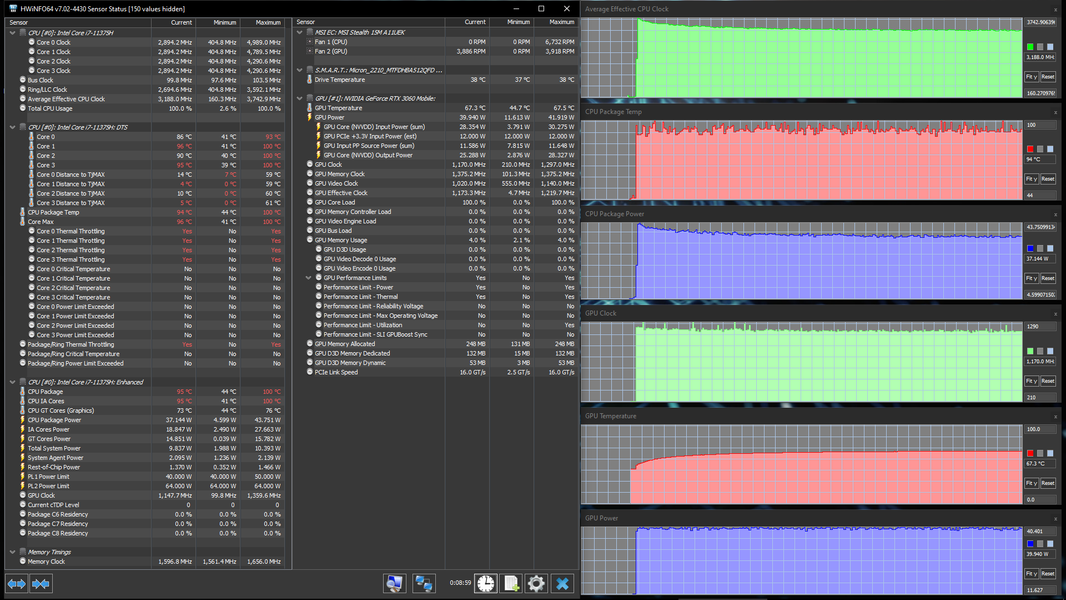Screen dimensions: 1066x600
Task: Open sensor settings with the gear icon
Action: 536,583
